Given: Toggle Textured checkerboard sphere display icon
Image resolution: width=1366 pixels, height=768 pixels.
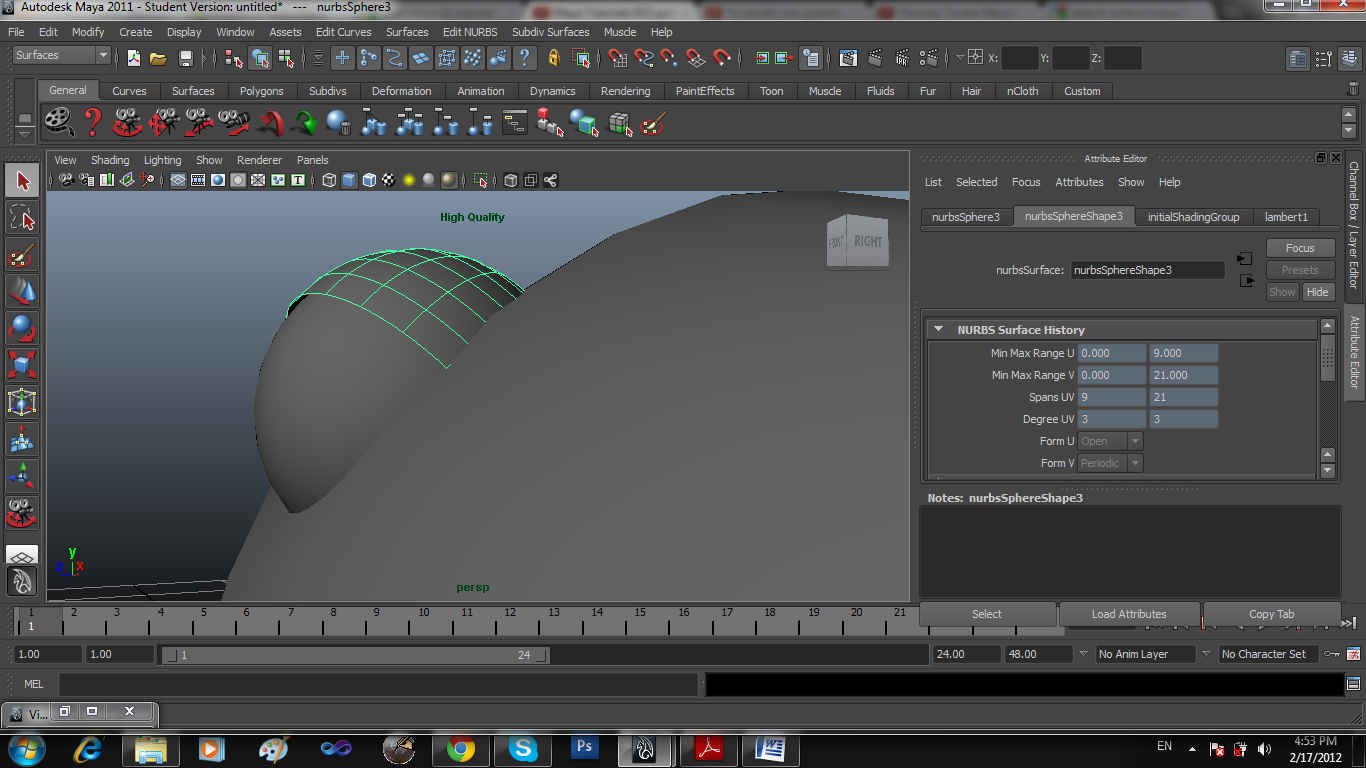Looking at the screenshot, I should (389, 180).
